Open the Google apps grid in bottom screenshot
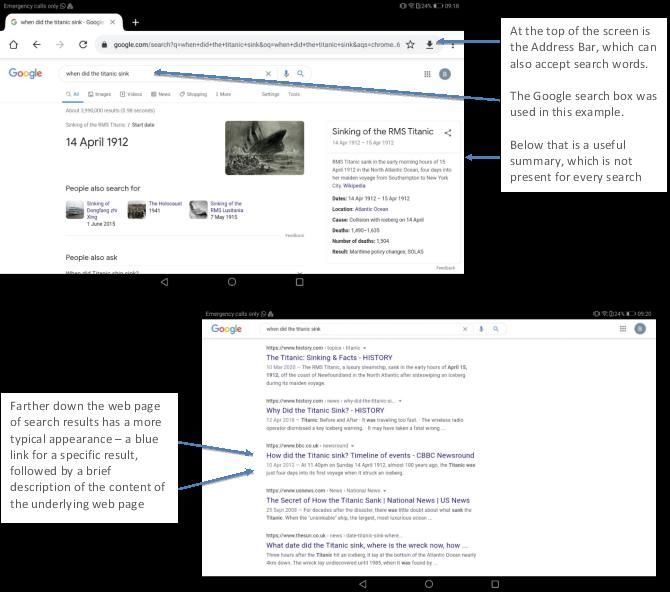Viewport: 670px width, 592px height. coord(623,328)
